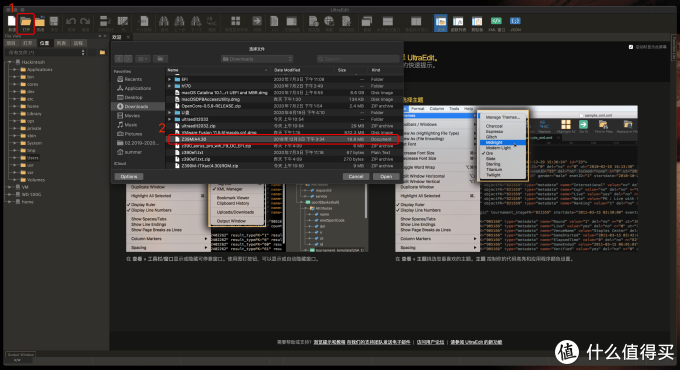Click the Save floppy disk toolbar icon

pos(54,21)
